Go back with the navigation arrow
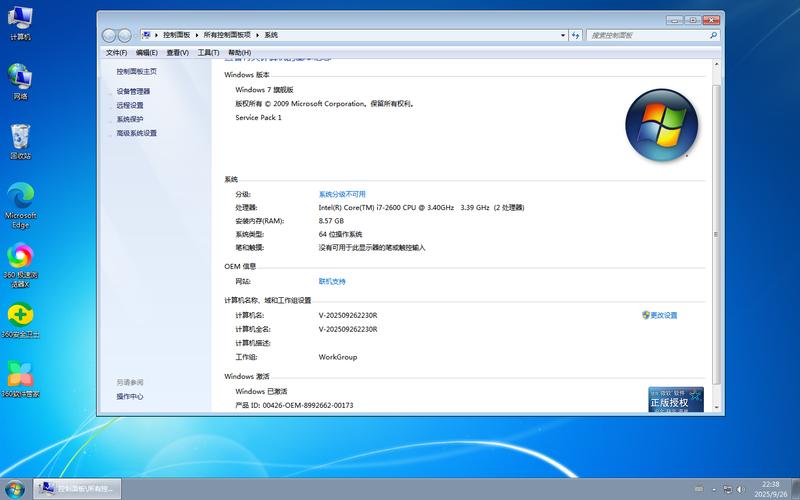 pyautogui.click(x=109, y=35)
